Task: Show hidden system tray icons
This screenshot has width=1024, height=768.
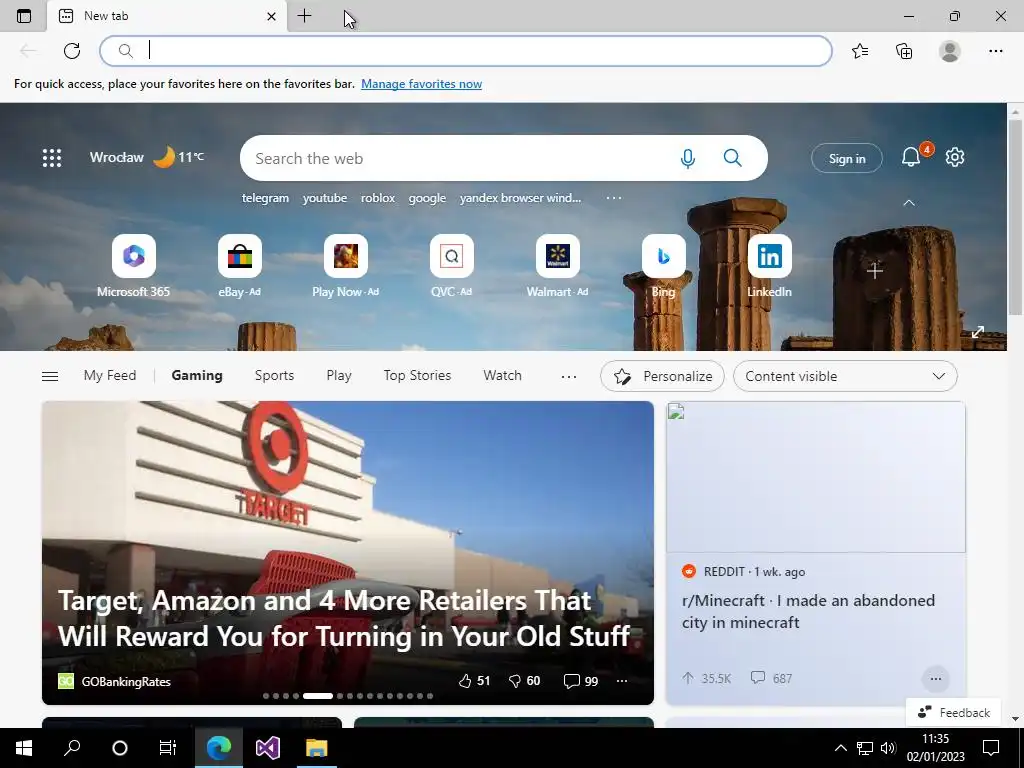Action: pyautogui.click(x=840, y=748)
